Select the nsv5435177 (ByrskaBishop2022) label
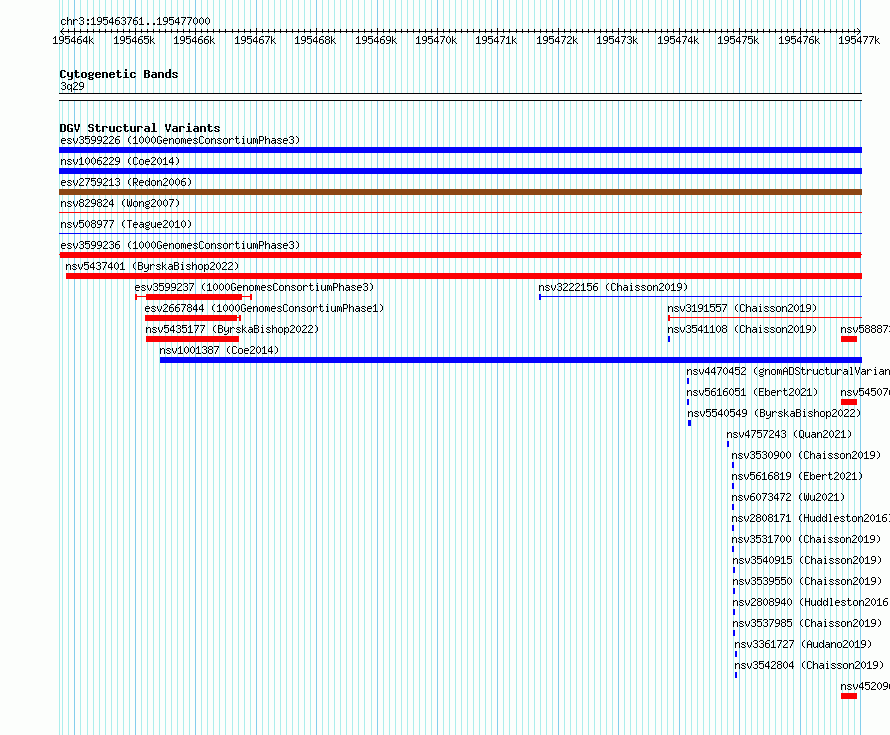 [232, 329]
